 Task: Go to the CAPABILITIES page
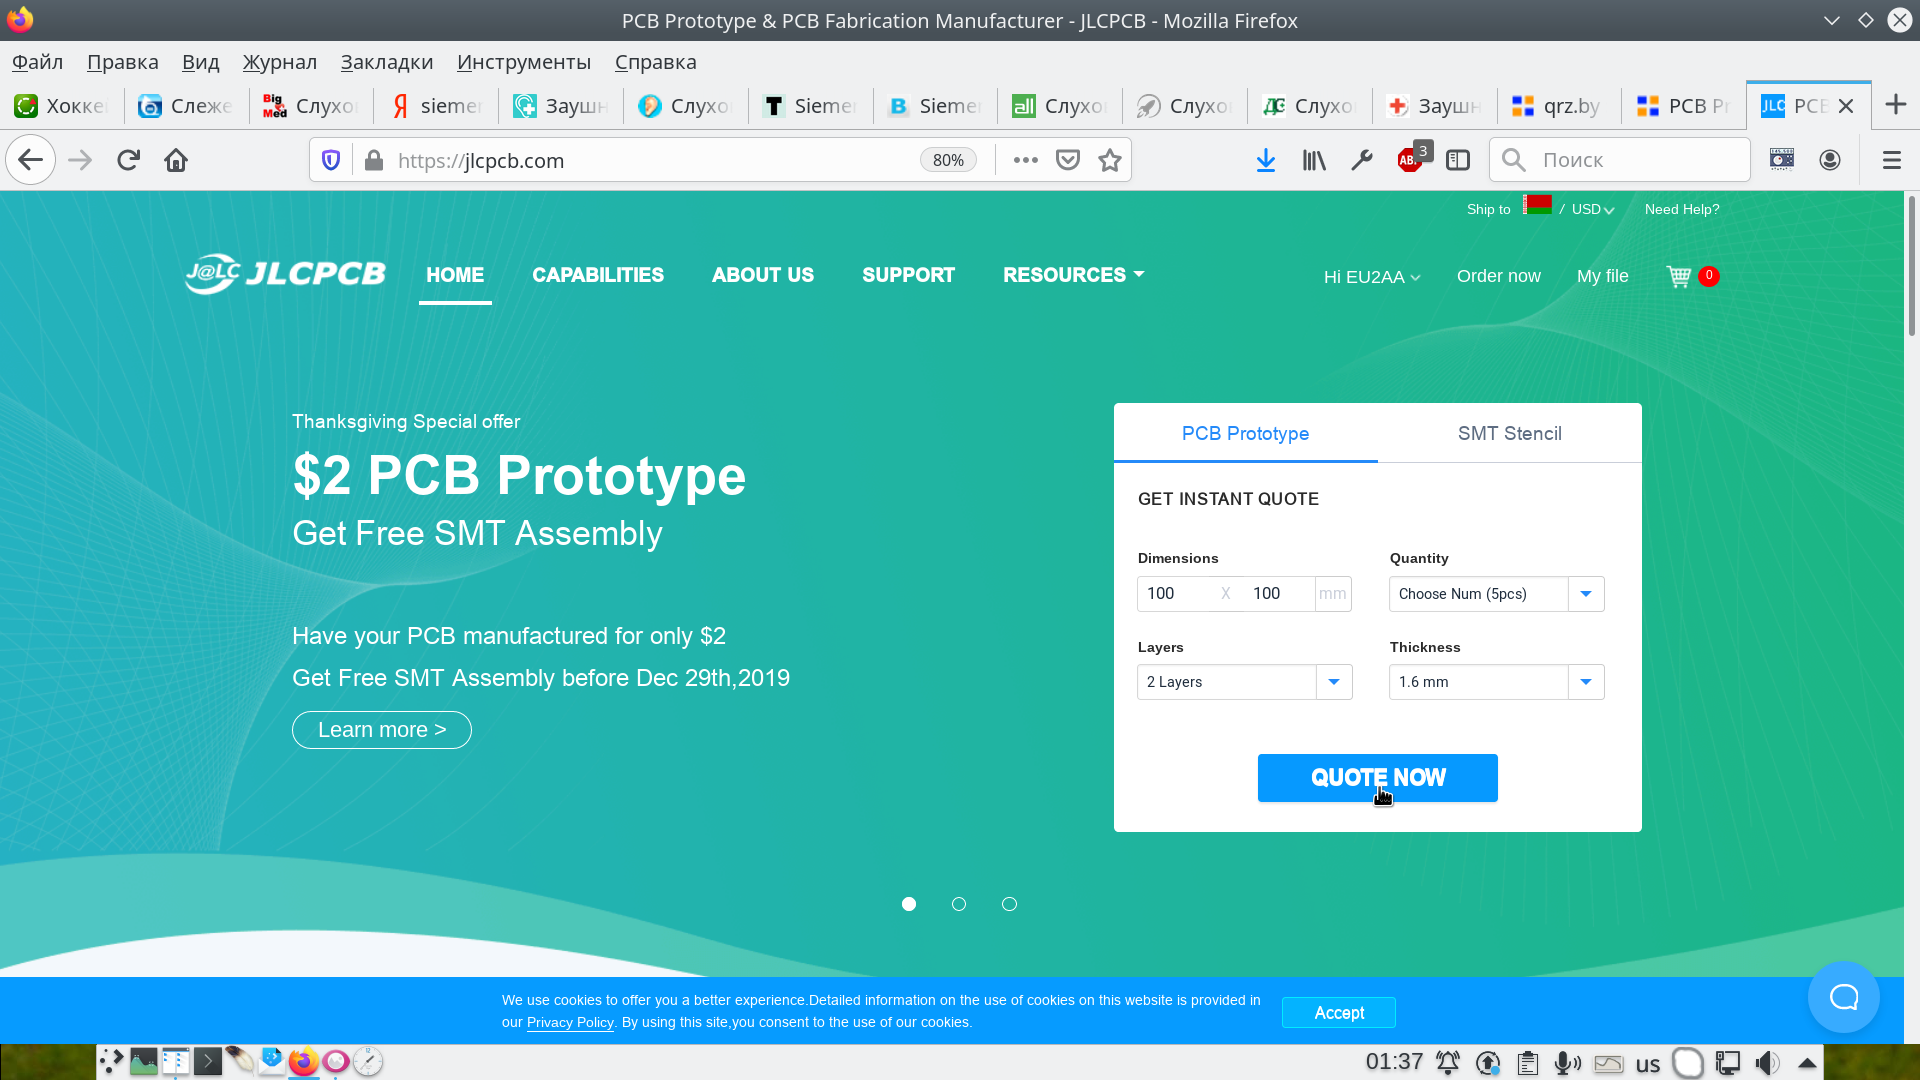point(598,275)
